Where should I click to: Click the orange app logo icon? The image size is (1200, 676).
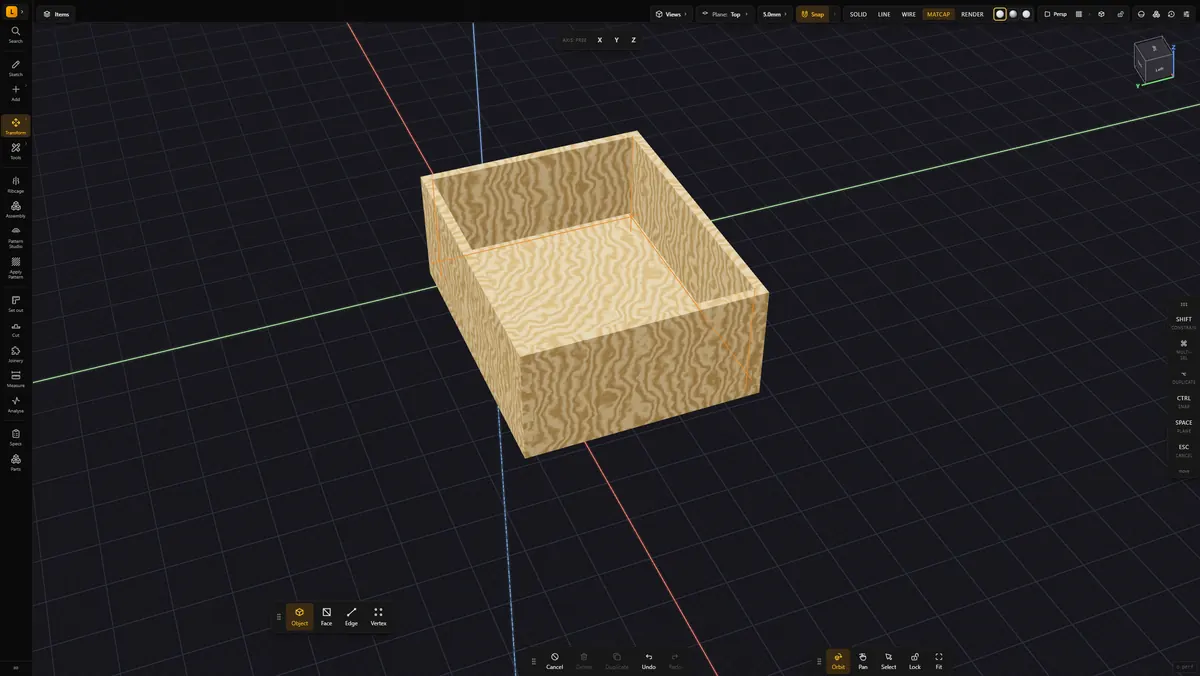click(11, 11)
